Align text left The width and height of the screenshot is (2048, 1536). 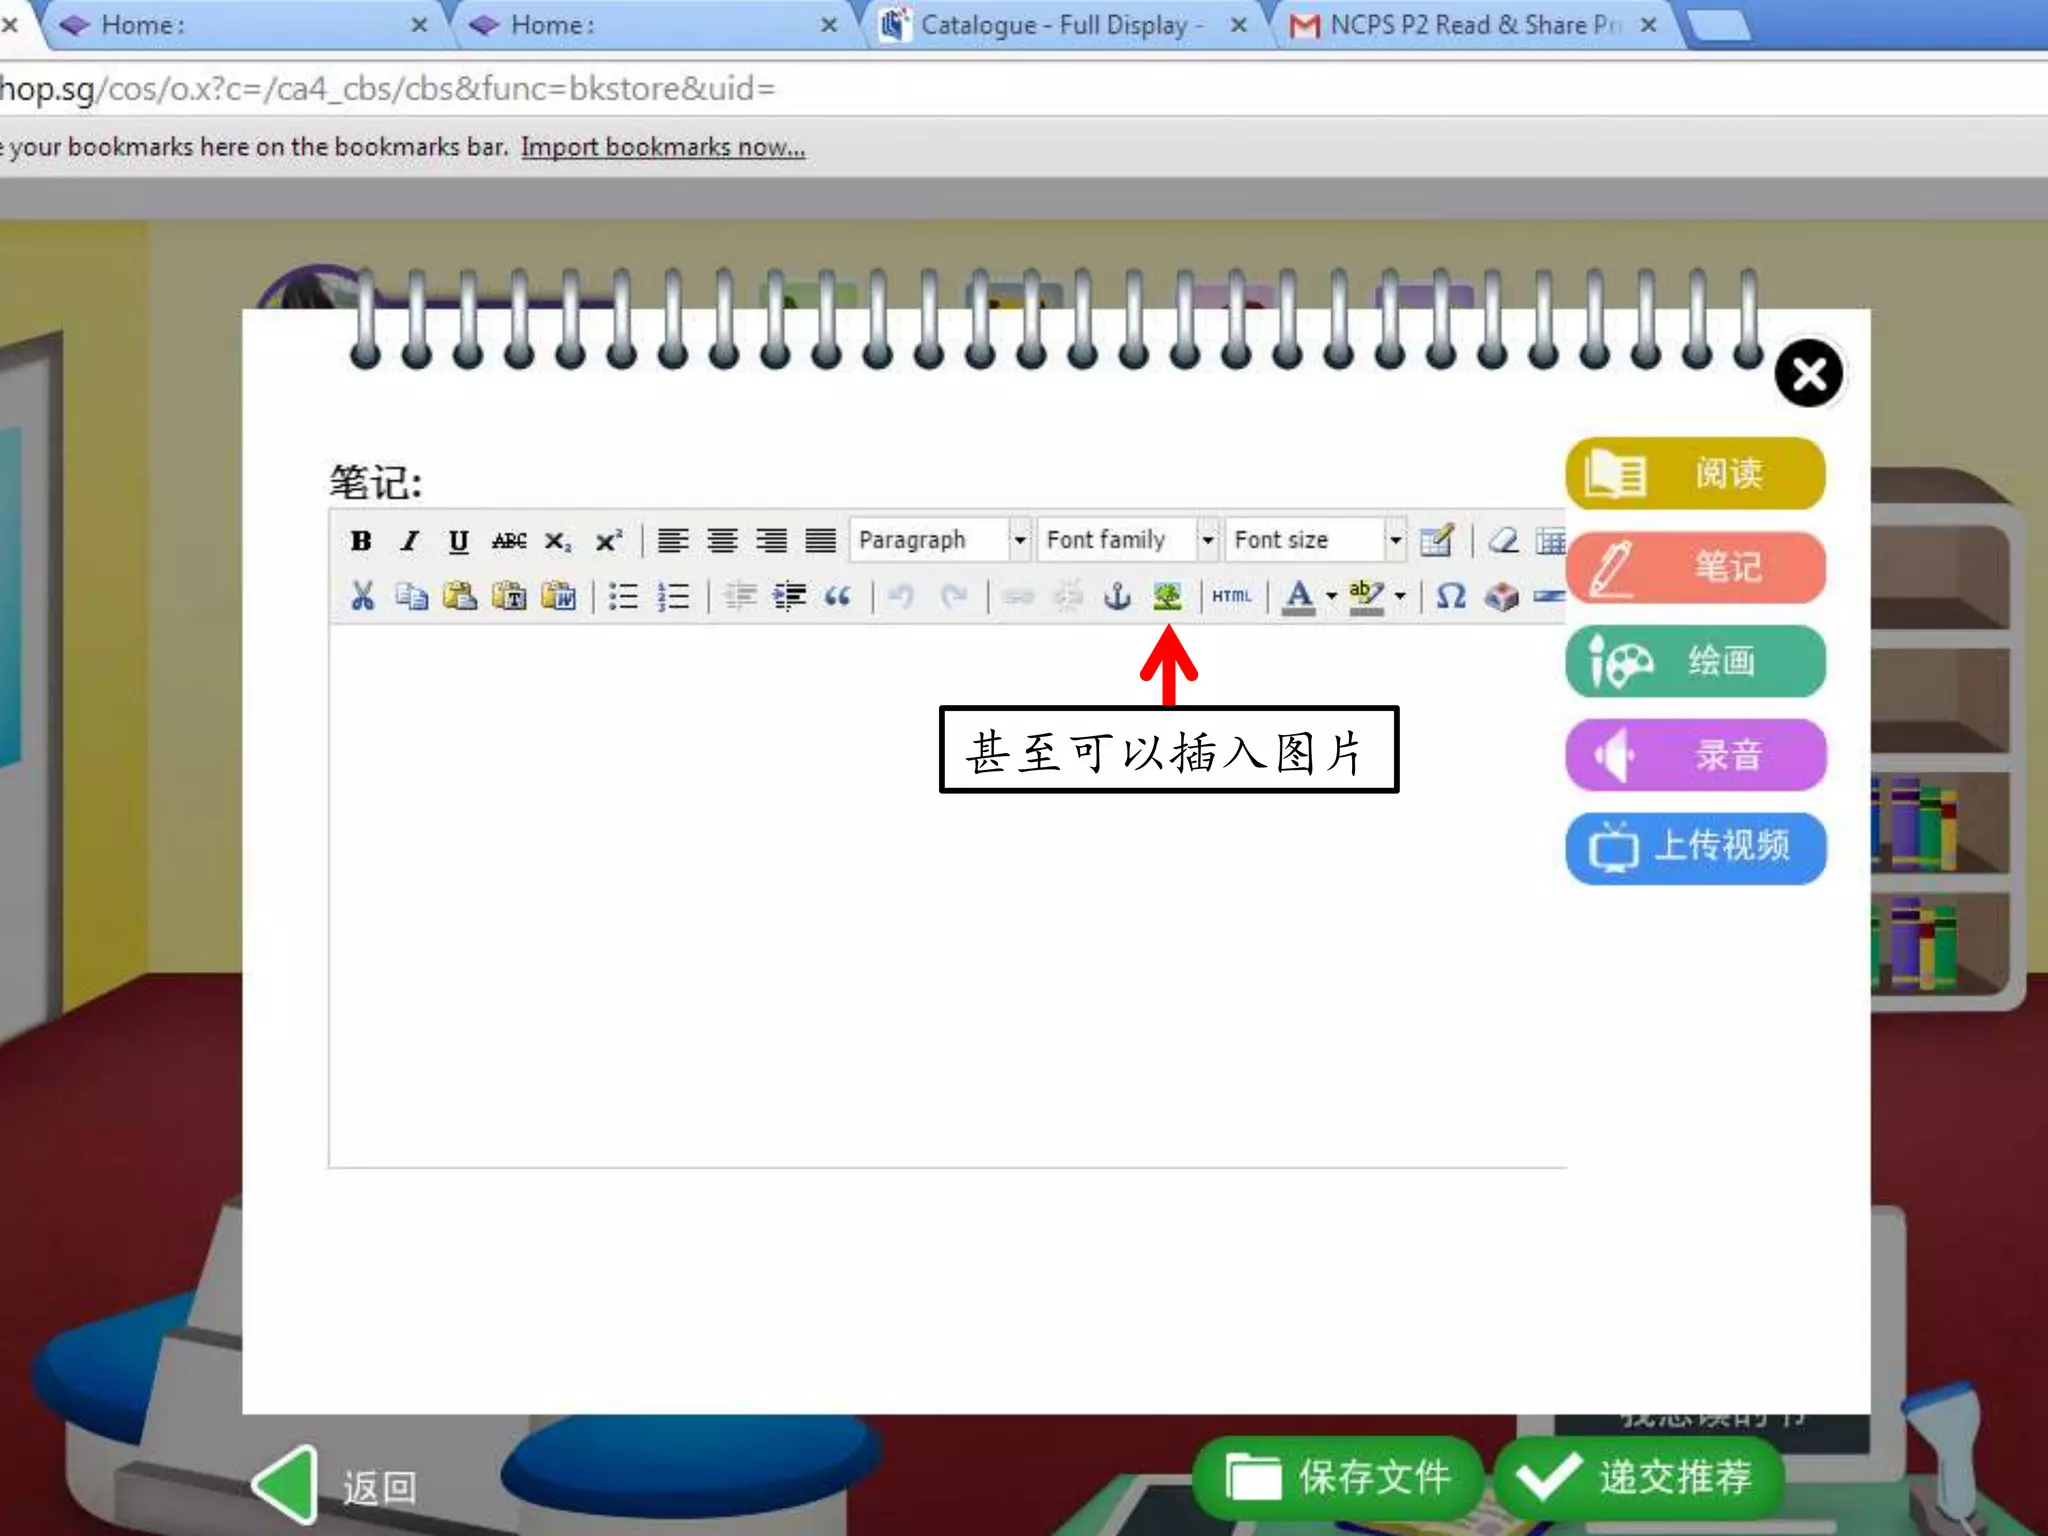[x=672, y=541]
